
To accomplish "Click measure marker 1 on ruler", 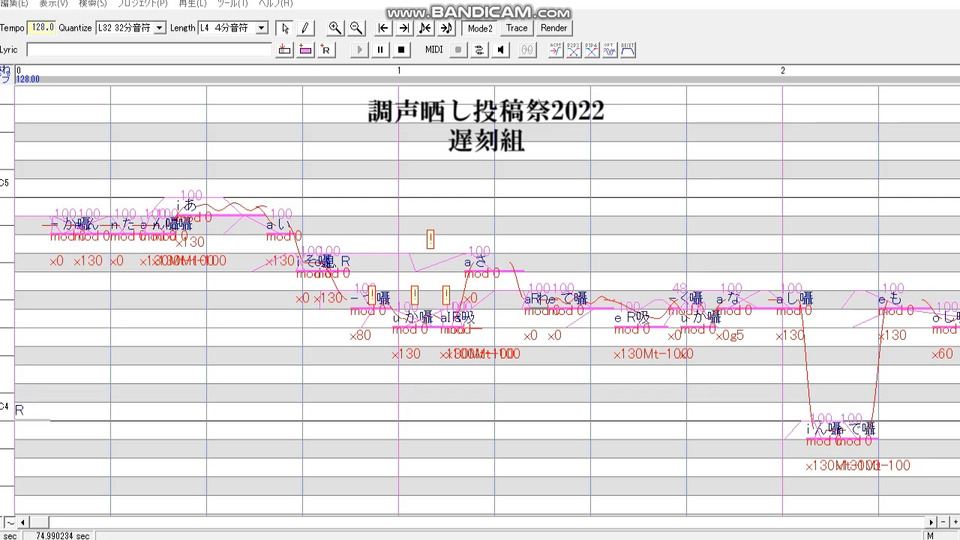I will click(x=399, y=70).
